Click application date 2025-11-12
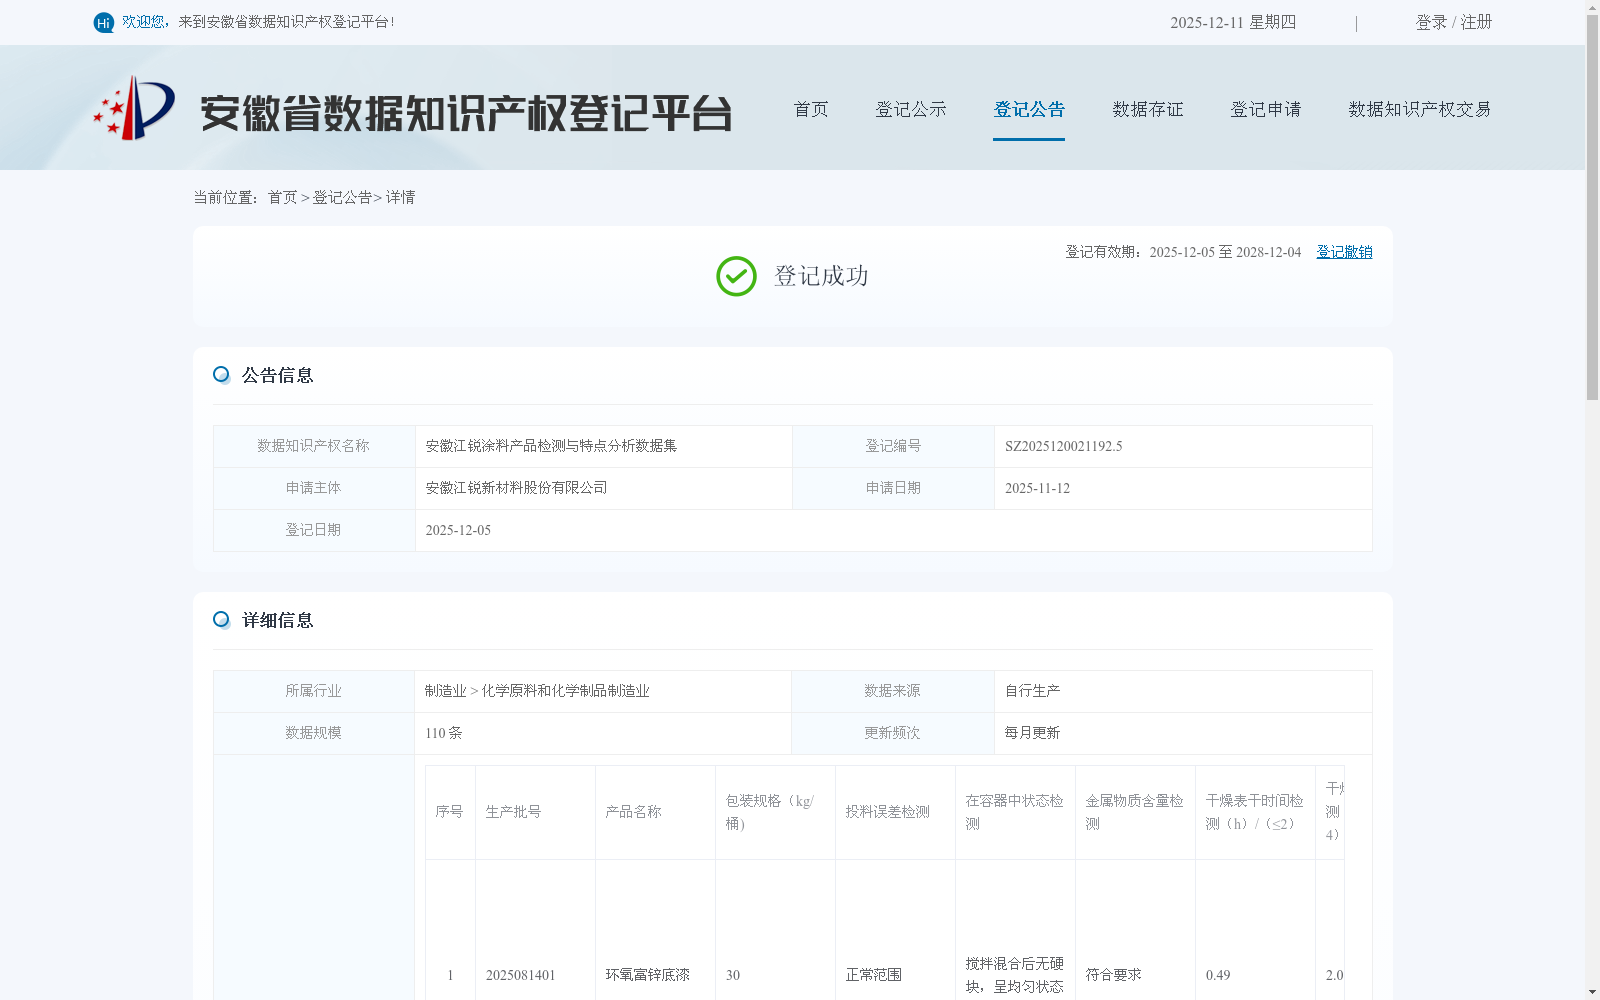The width and height of the screenshot is (1600, 1000). click(x=1037, y=488)
